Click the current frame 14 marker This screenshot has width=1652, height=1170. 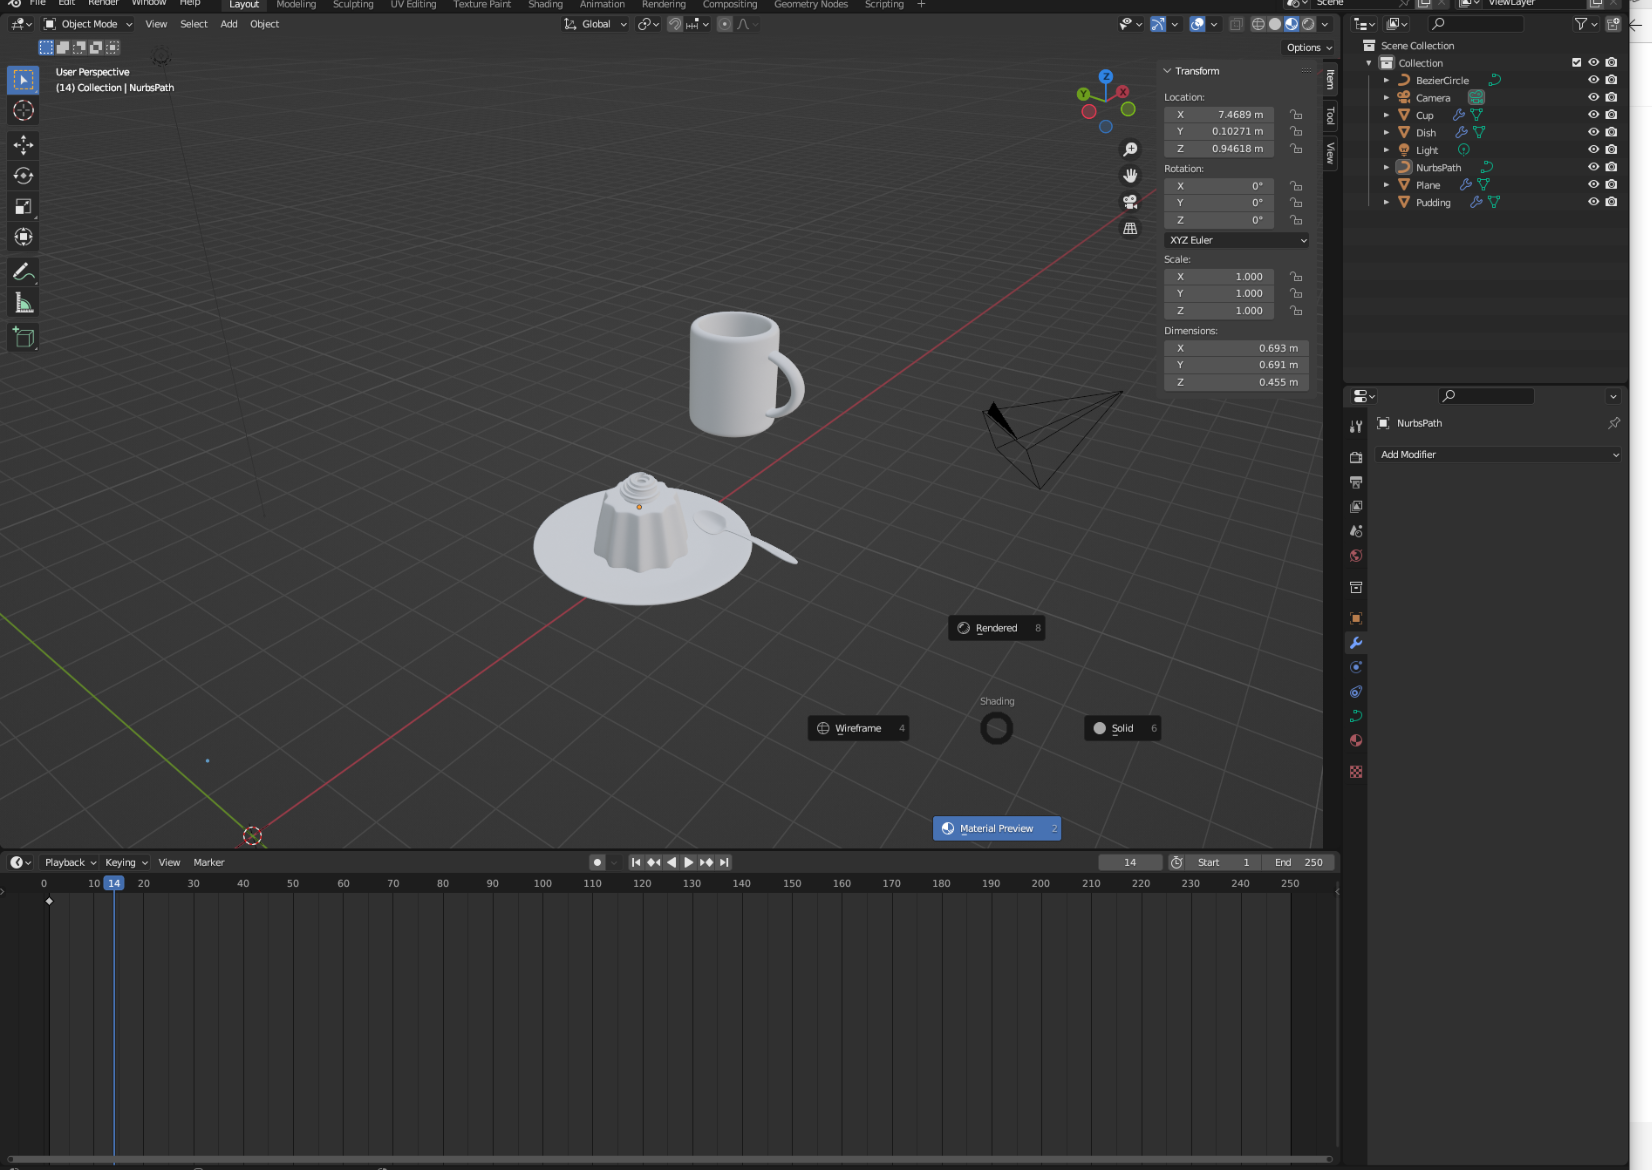(x=114, y=883)
